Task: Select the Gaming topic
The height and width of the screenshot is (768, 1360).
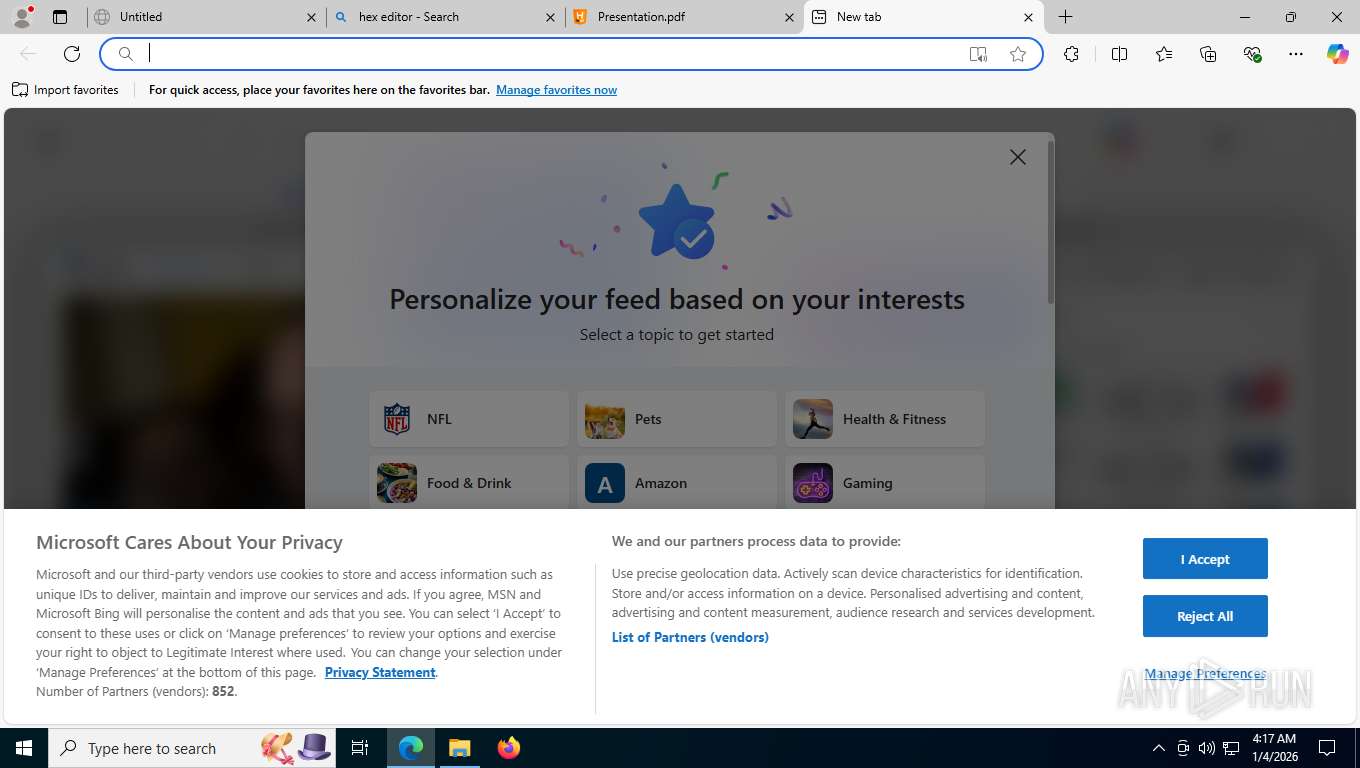Action: (x=885, y=483)
